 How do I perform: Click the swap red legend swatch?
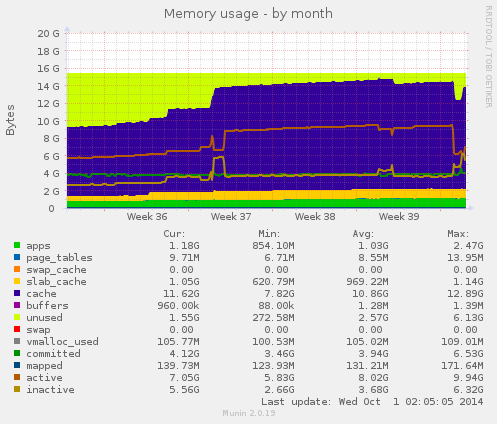coord(17,329)
